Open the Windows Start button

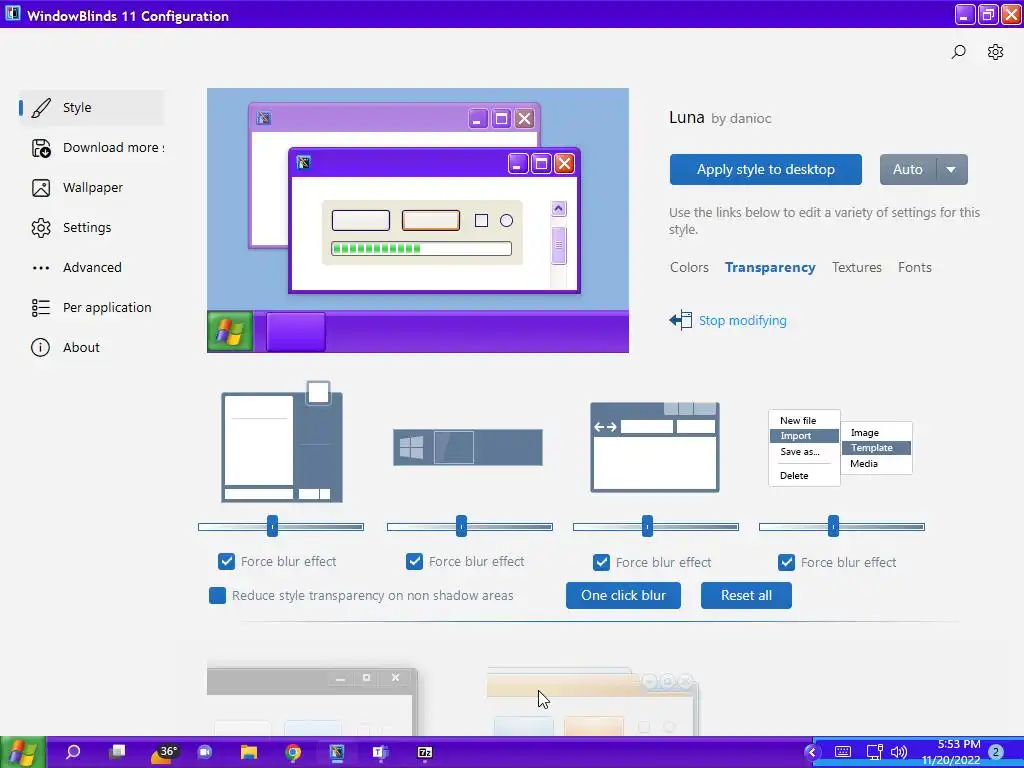22,752
